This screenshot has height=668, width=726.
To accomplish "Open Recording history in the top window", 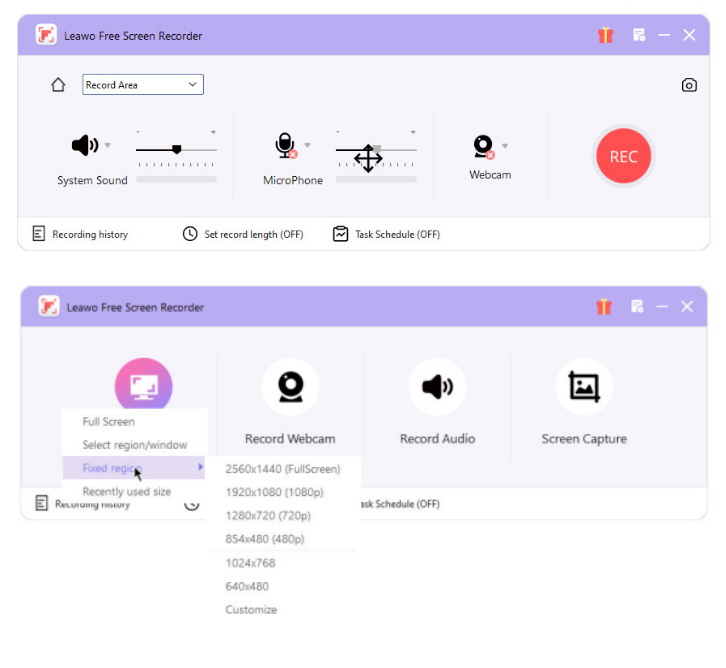I will [x=80, y=234].
